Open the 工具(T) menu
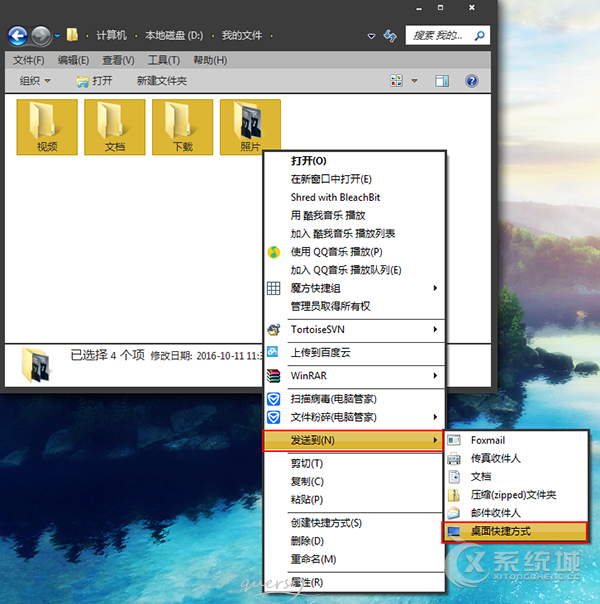The image size is (600, 604). coord(164,60)
